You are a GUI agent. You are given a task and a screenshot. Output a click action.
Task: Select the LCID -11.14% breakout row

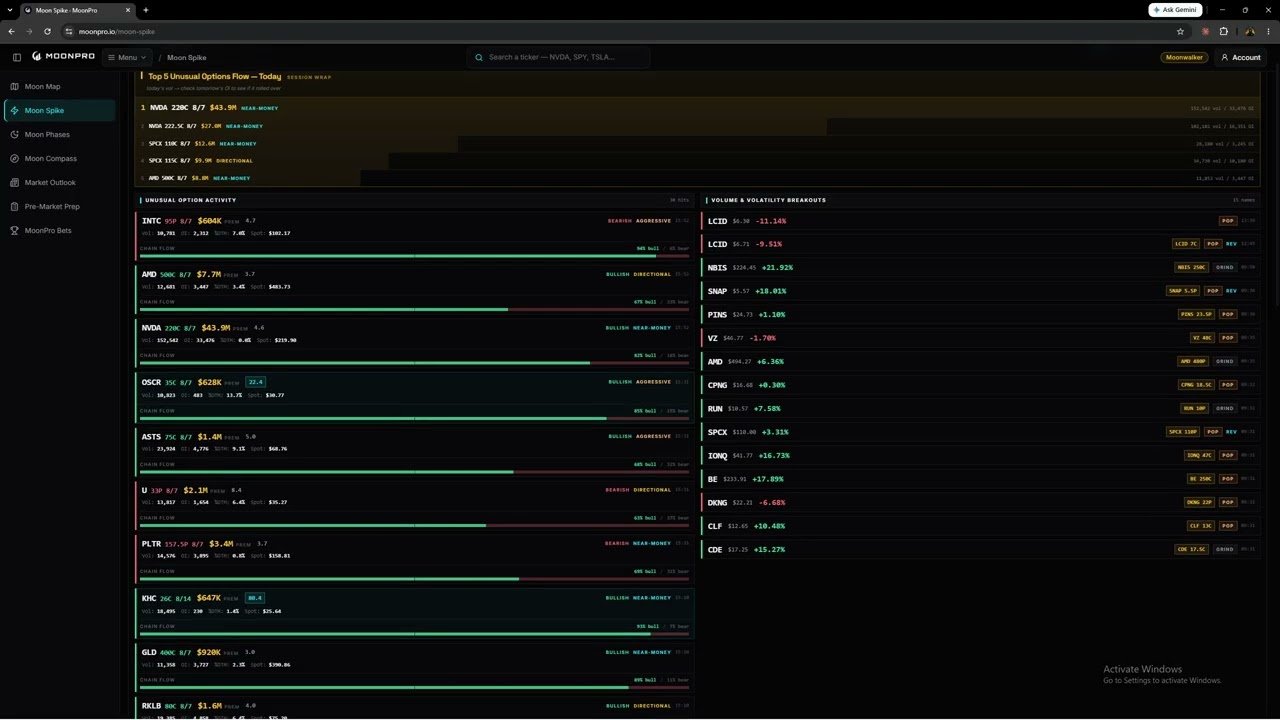pos(981,221)
